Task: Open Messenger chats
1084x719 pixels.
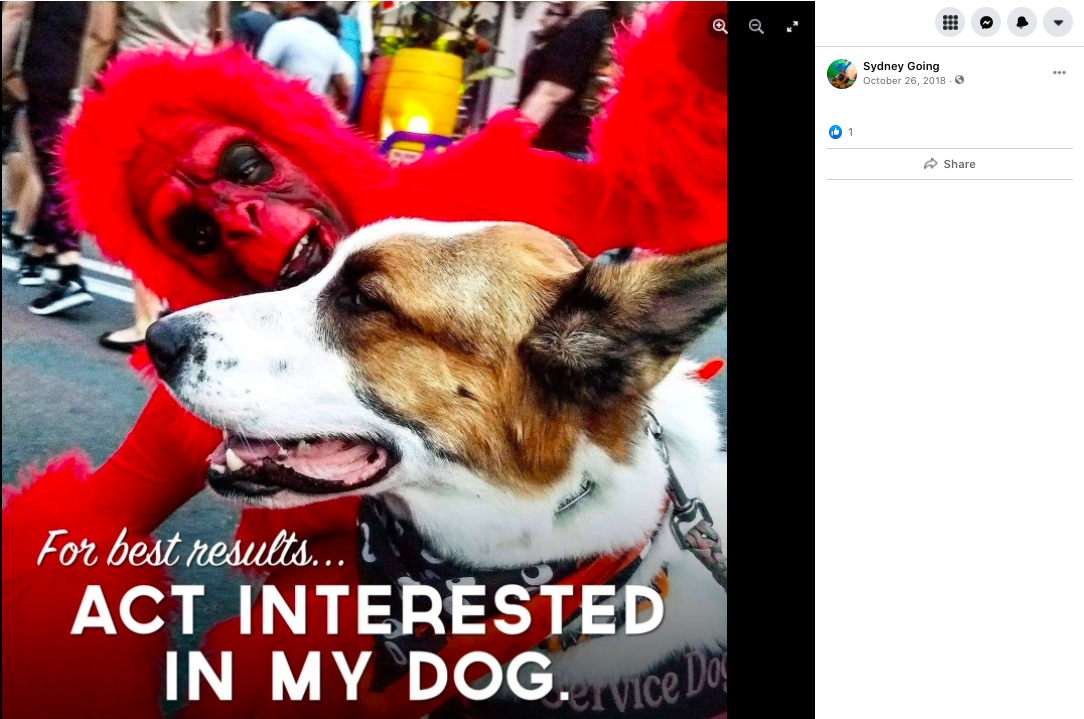Action: 986,22
